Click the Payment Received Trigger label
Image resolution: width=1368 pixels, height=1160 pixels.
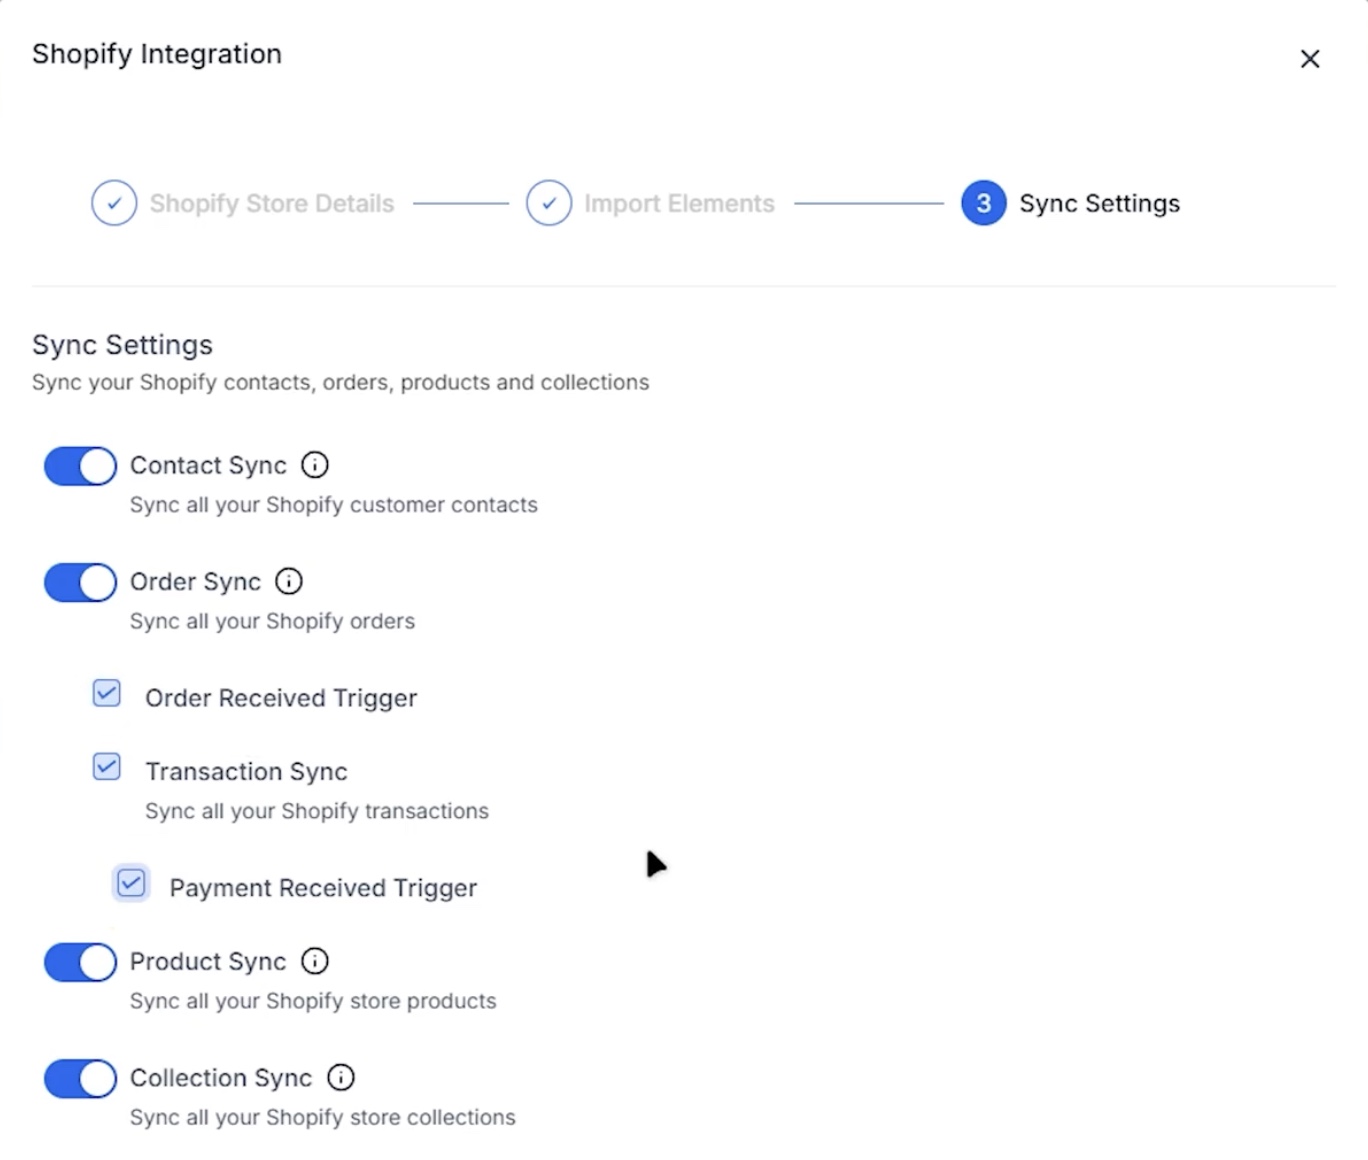click(323, 888)
